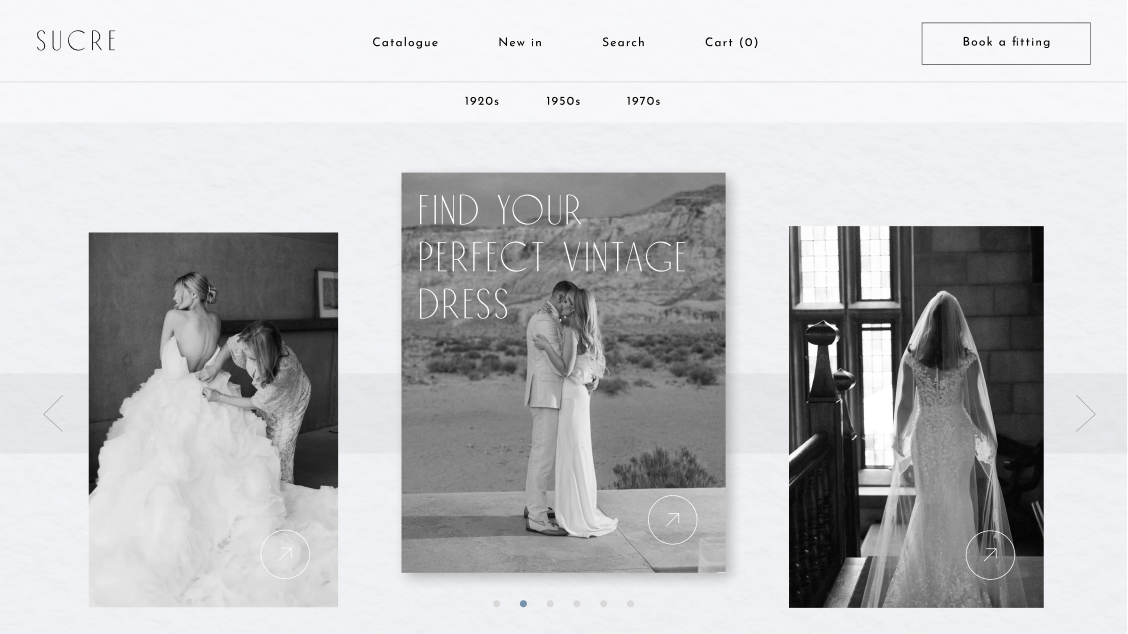Open the Search function
This screenshot has width=1128, height=634.
tap(623, 42)
